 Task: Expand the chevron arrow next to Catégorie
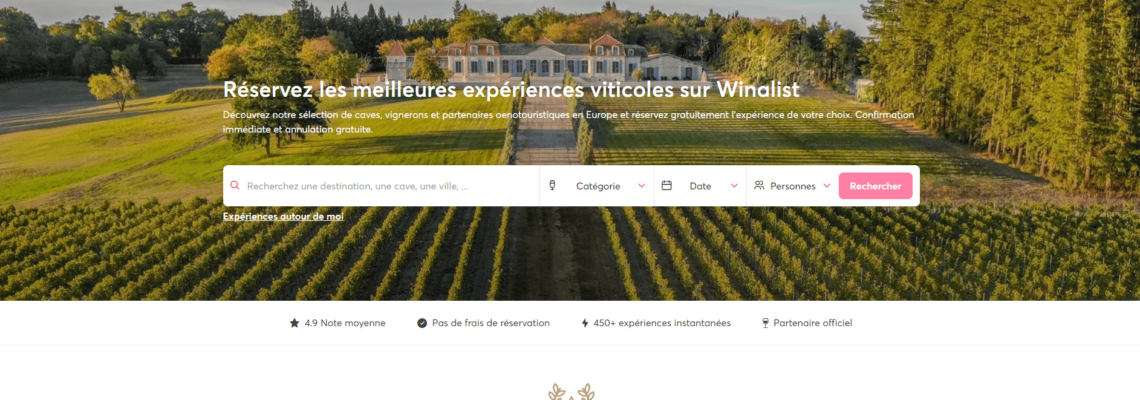642,185
